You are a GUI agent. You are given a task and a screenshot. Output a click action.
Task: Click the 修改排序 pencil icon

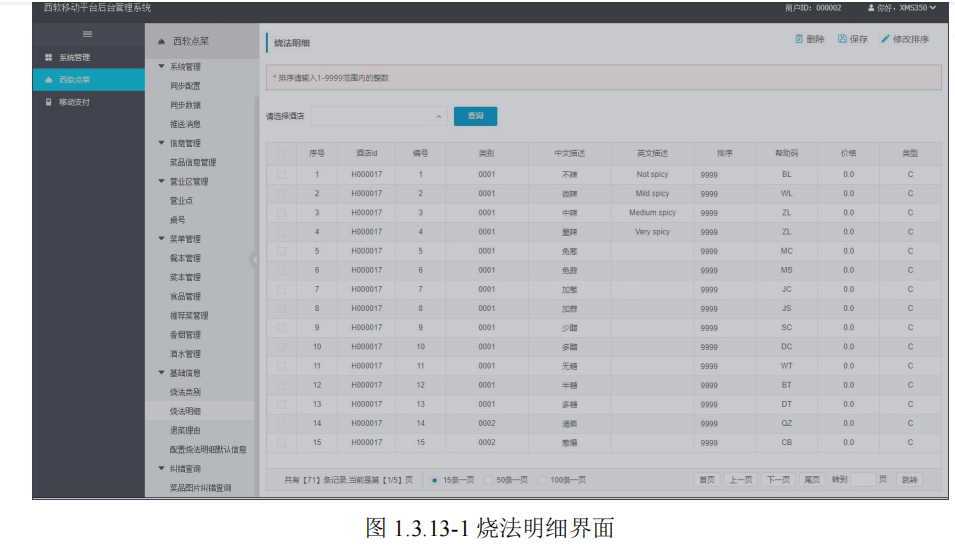pos(885,39)
